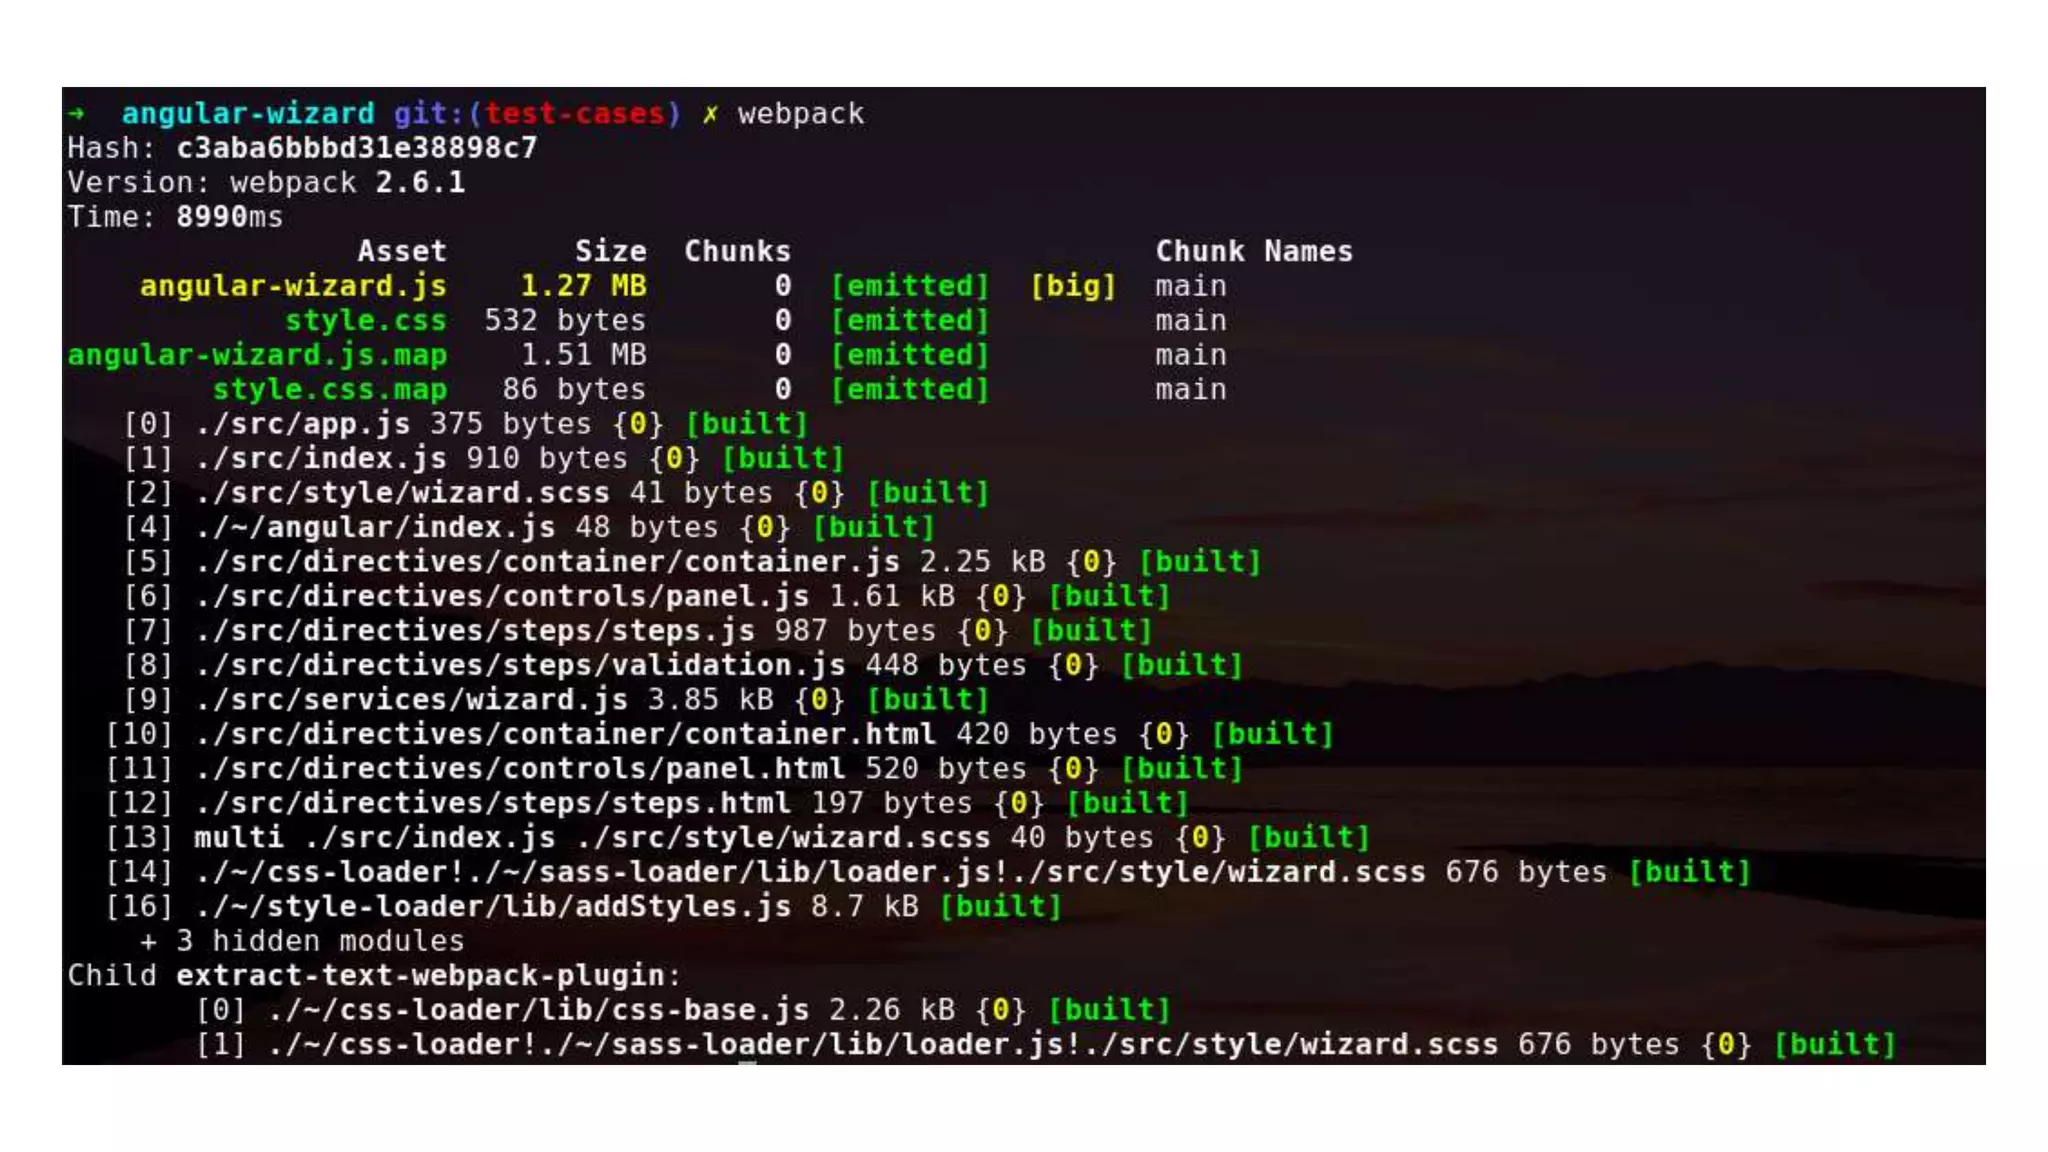Click the Chunks column header
The height and width of the screenshot is (1152, 2048).
737,251
